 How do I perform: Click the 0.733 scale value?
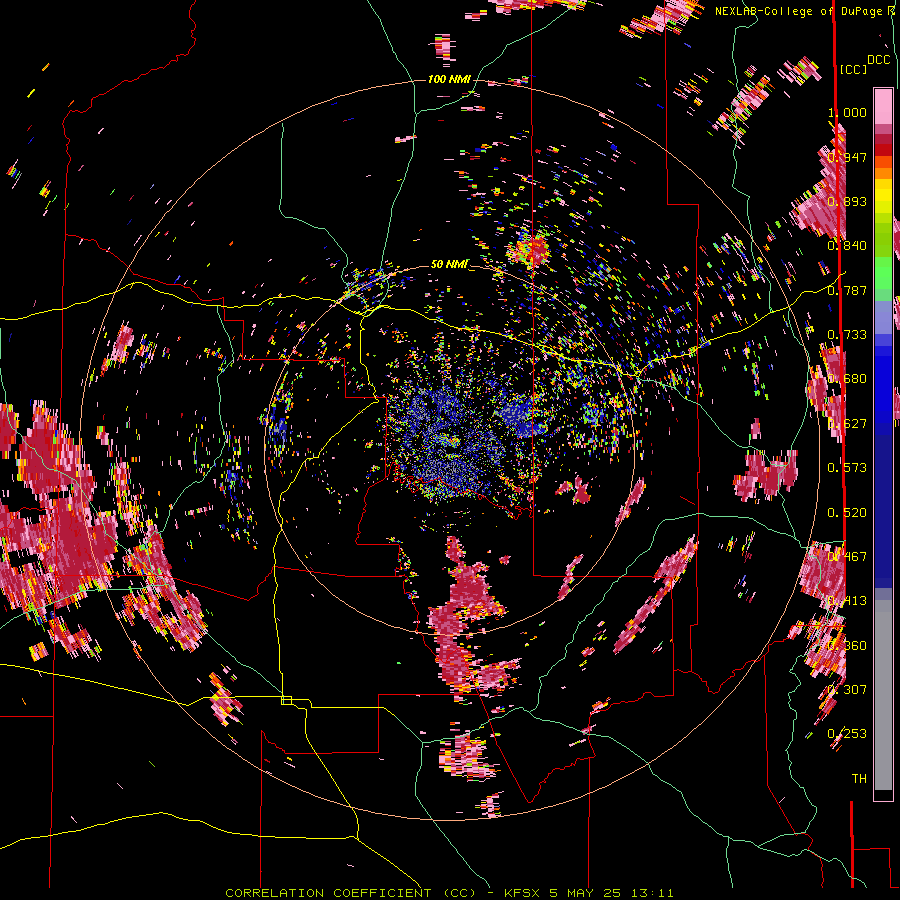point(847,335)
